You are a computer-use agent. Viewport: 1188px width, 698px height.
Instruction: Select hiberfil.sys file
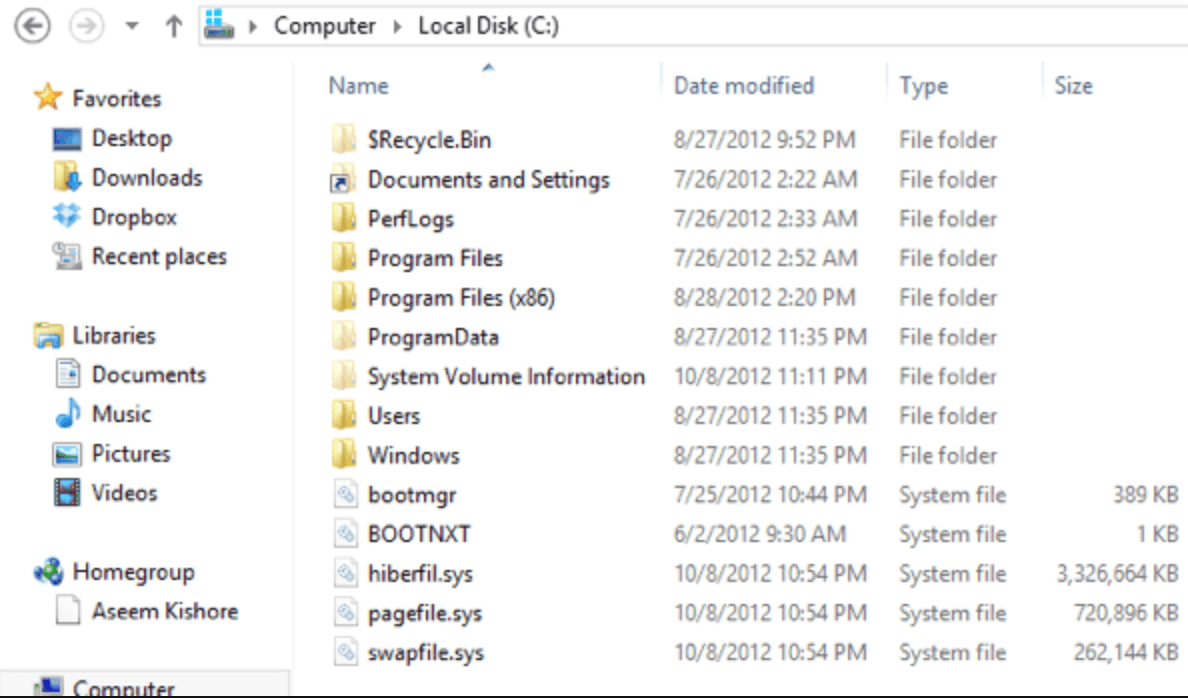pyautogui.click(x=420, y=574)
